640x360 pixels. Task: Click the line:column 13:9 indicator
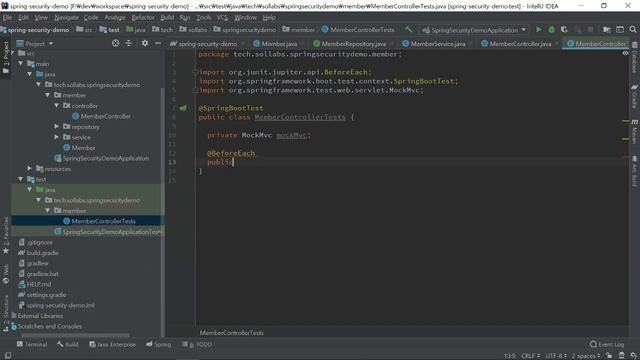click(509, 356)
